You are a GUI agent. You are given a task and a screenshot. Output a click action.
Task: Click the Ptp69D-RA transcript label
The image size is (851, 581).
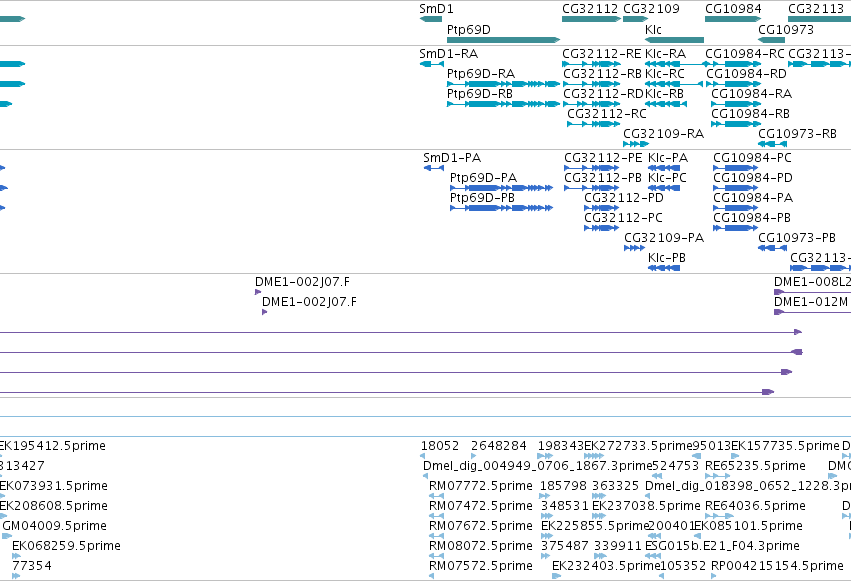(x=481, y=74)
